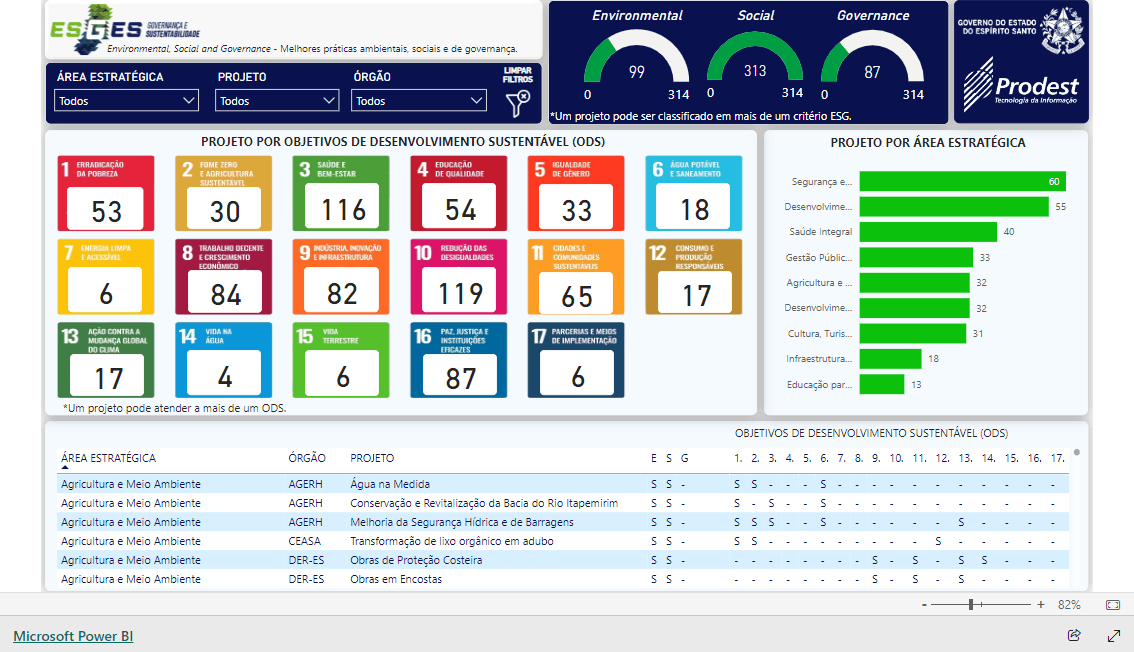Screen dimensions: 1134x652
Task: Click the zoom level slider handle
Action: (x=970, y=605)
